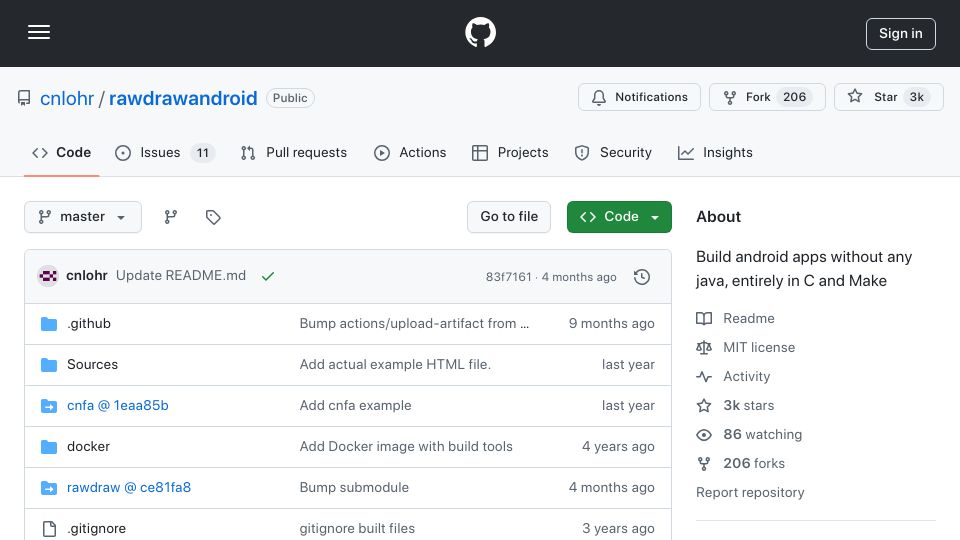Screen dimensions: 960x540
Task: Open the docker folder
Action: 88,446
